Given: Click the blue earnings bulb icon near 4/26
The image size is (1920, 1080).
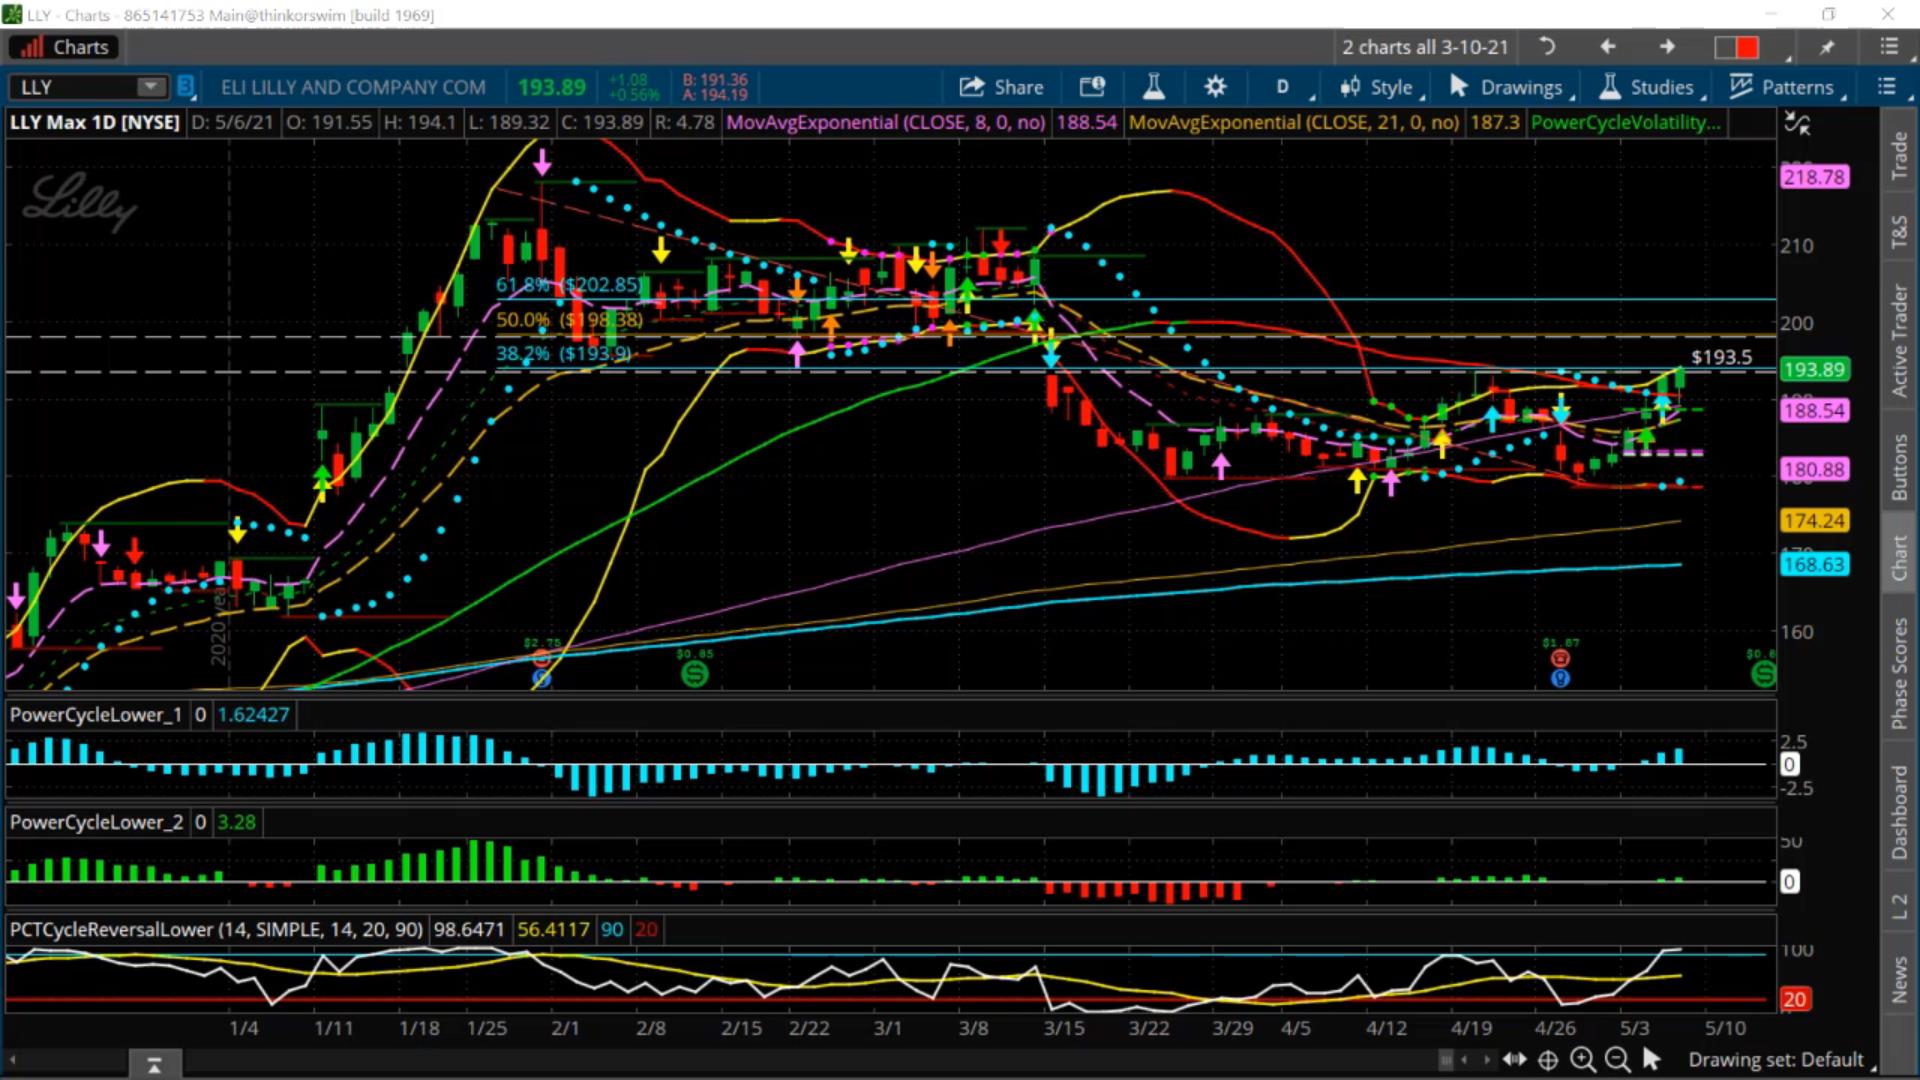Looking at the screenshot, I should (1560, 679).
